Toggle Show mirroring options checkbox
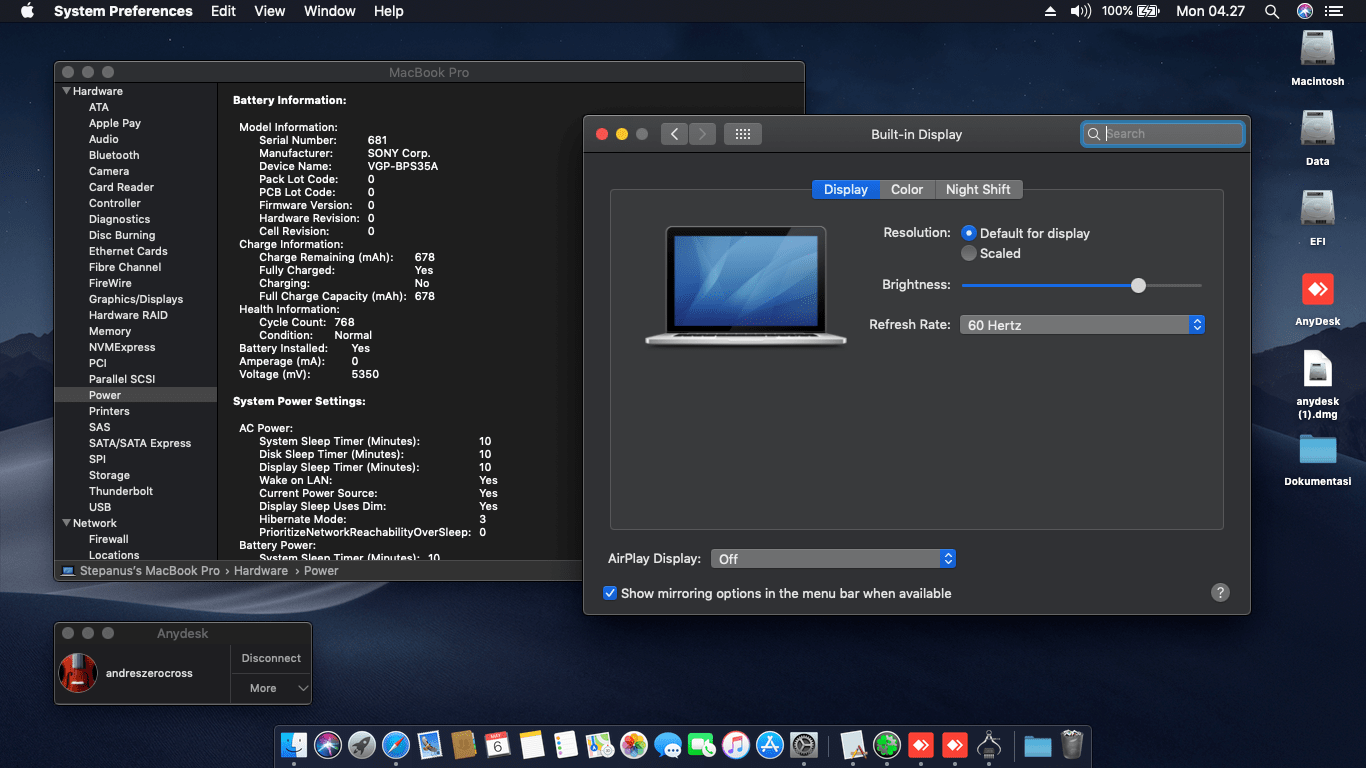The width and height of the screenshot is (1366, 768). (610, 593)
